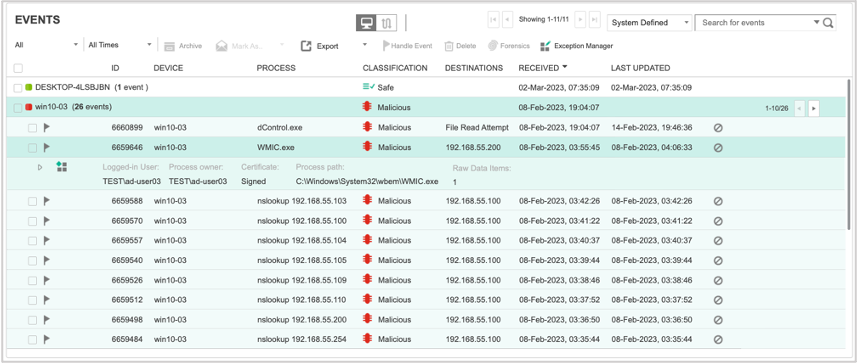Show next win10-03 events page
The image size is (858, 364).
tap(814, 108)
